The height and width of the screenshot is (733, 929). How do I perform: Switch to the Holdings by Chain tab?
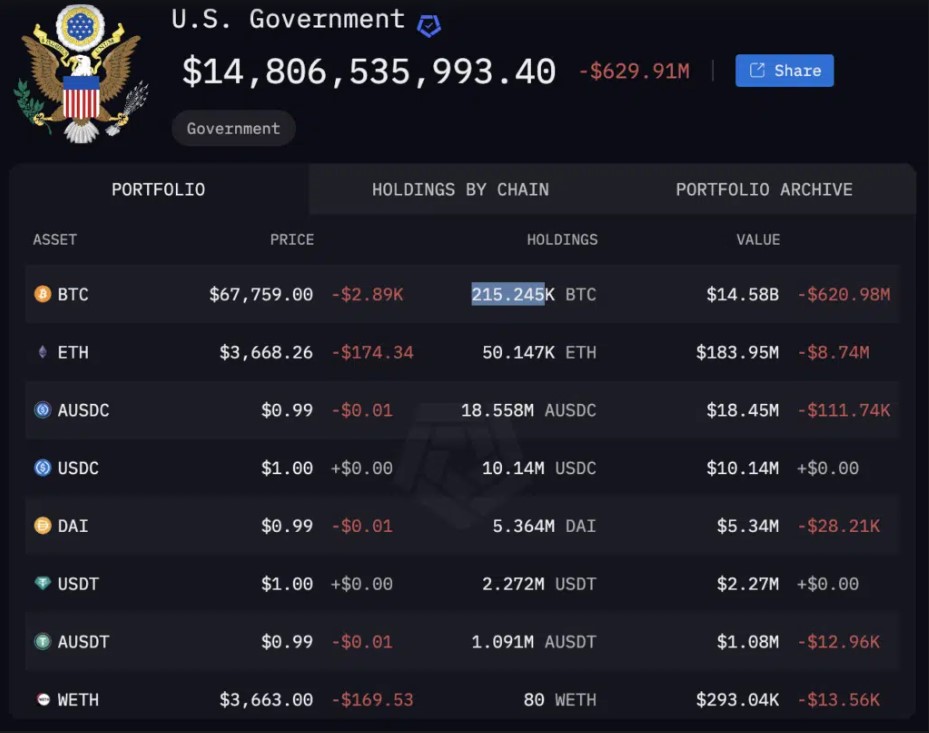click(460, 189)
